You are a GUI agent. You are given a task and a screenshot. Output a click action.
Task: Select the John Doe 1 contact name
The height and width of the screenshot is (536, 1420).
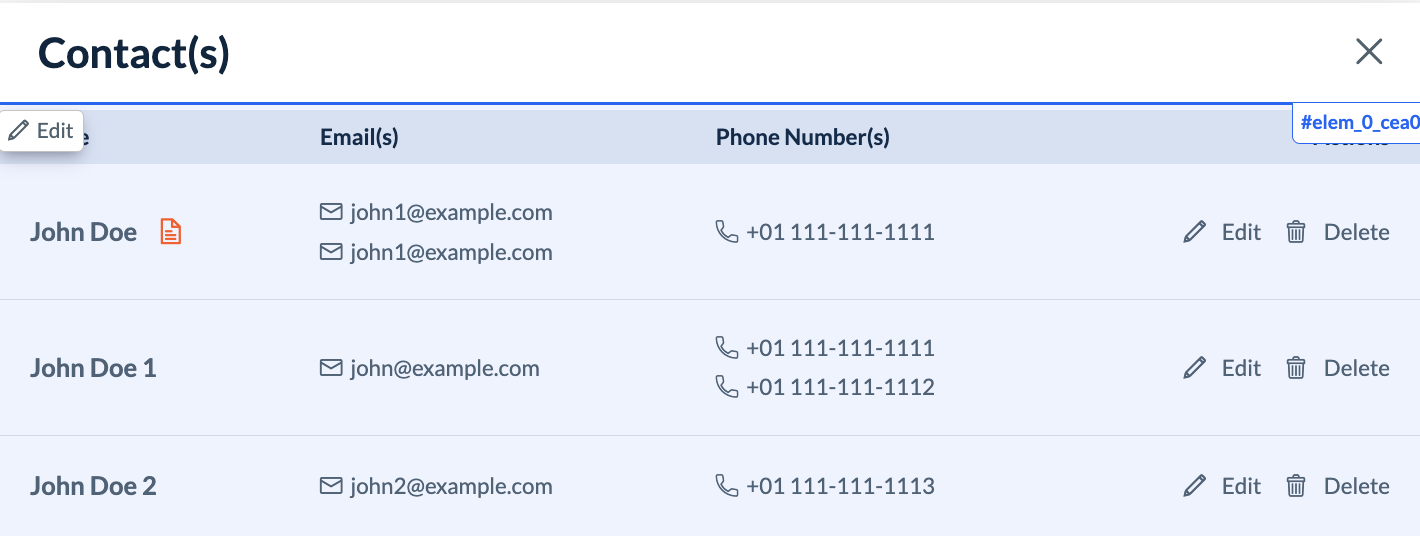coord(93,368)
